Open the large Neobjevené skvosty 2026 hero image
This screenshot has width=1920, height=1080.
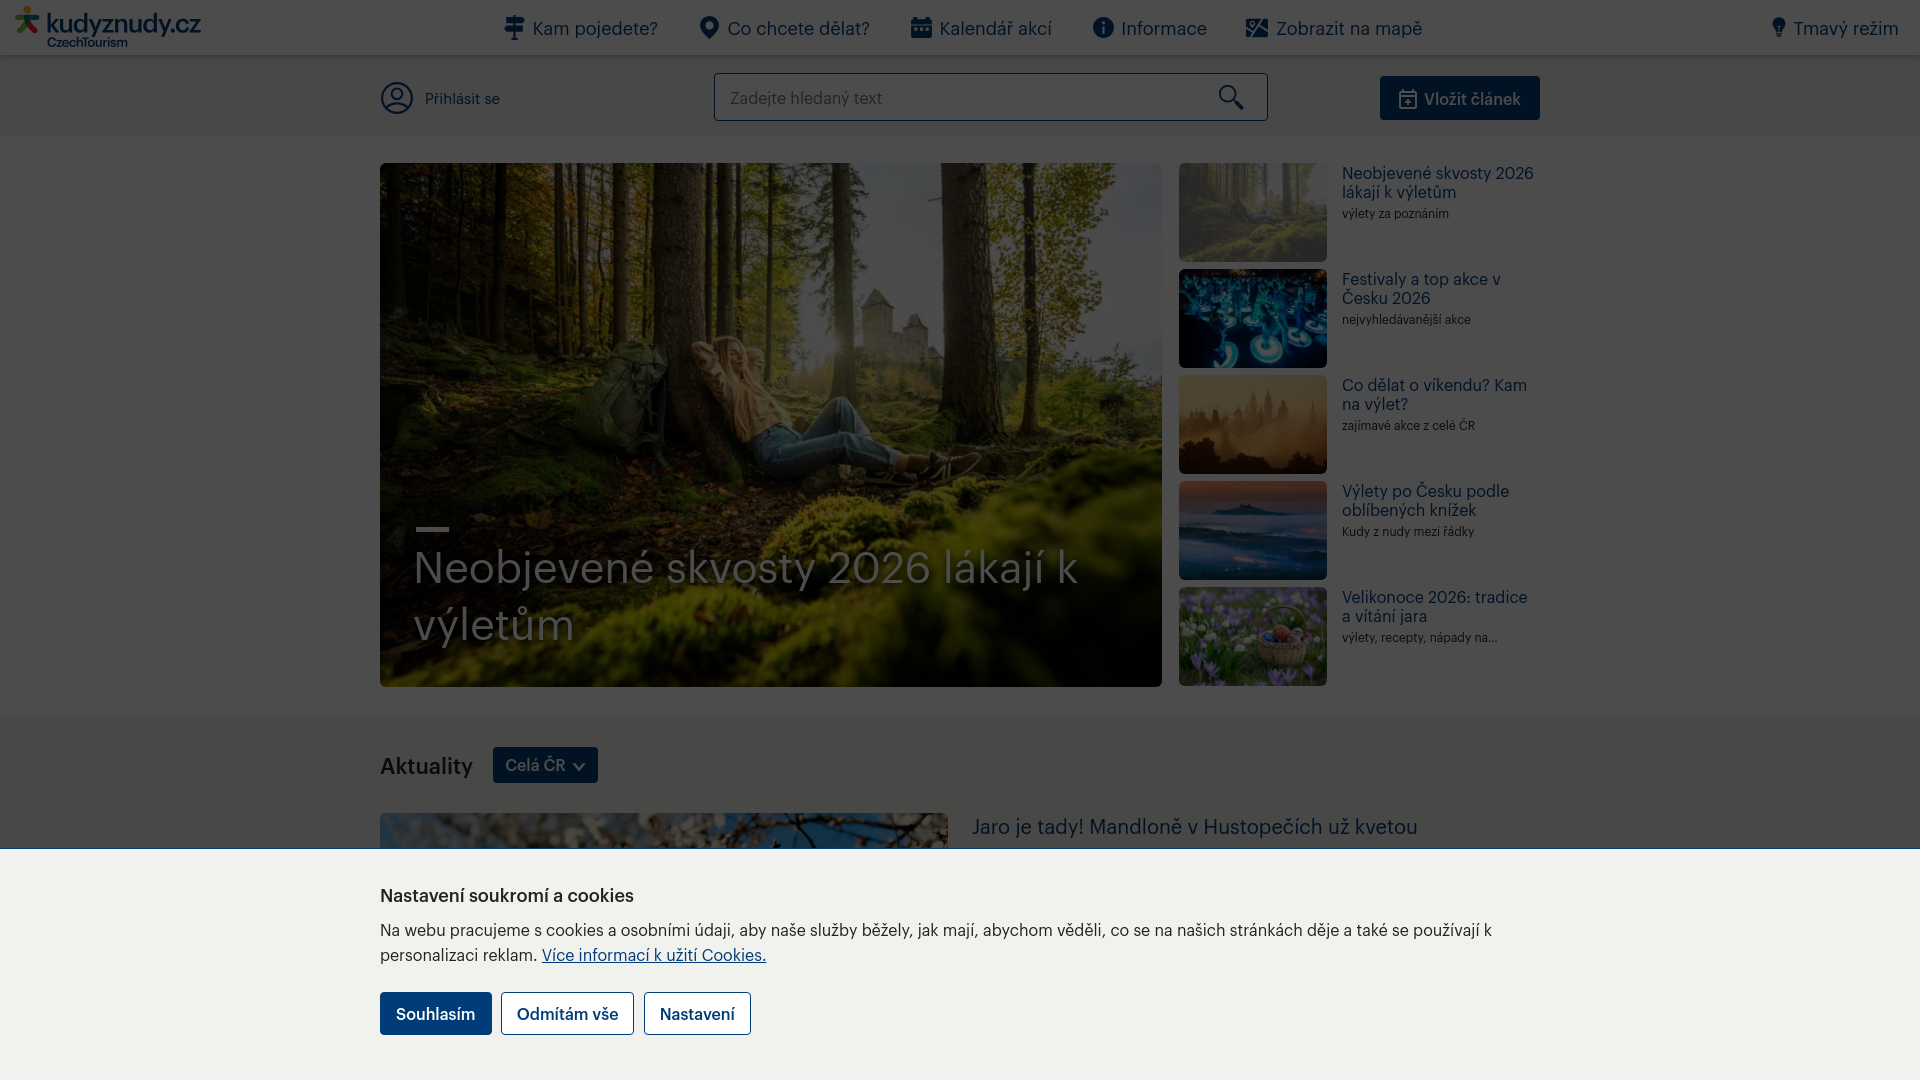point(771,425)
